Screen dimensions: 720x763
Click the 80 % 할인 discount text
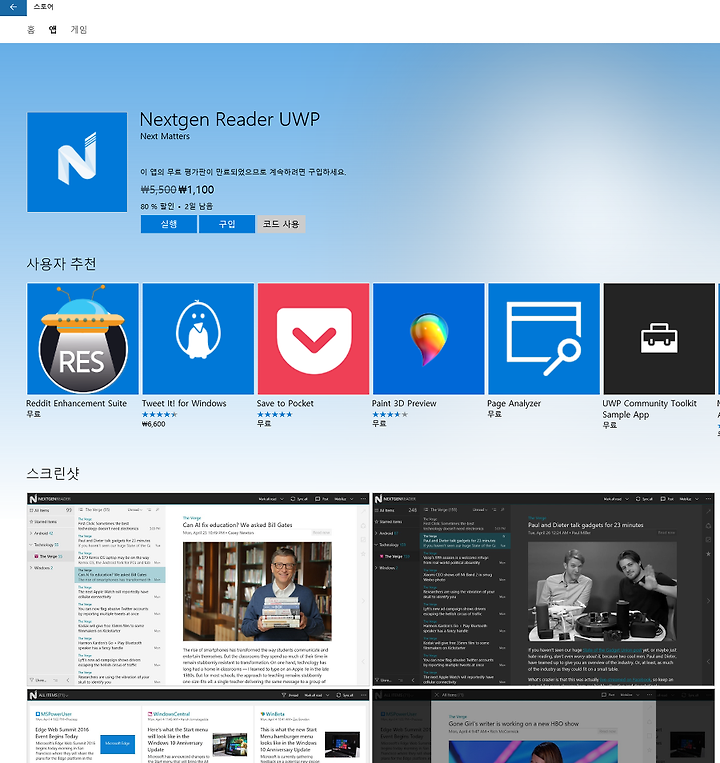pyautogui.click(x=157, y=206)
